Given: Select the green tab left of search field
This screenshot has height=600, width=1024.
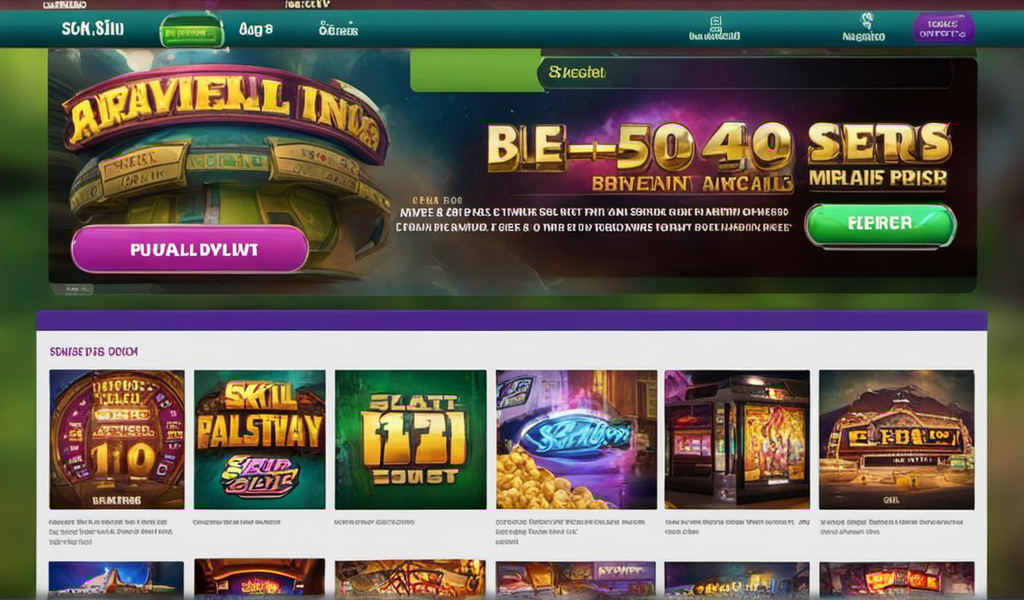Looking at the screenshot, I should point(475,71).
